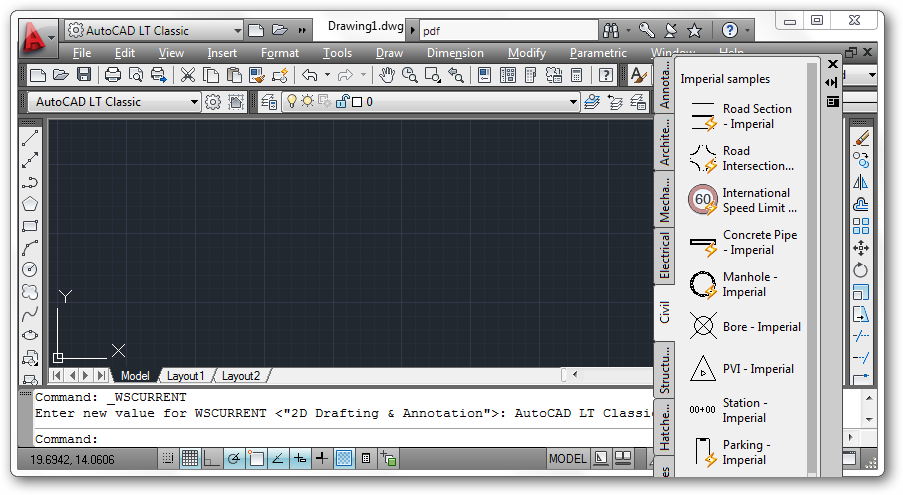Select the Ellipse tool
Image resolution: width=903 pixels, height=495 pixels.
point(30,336)
